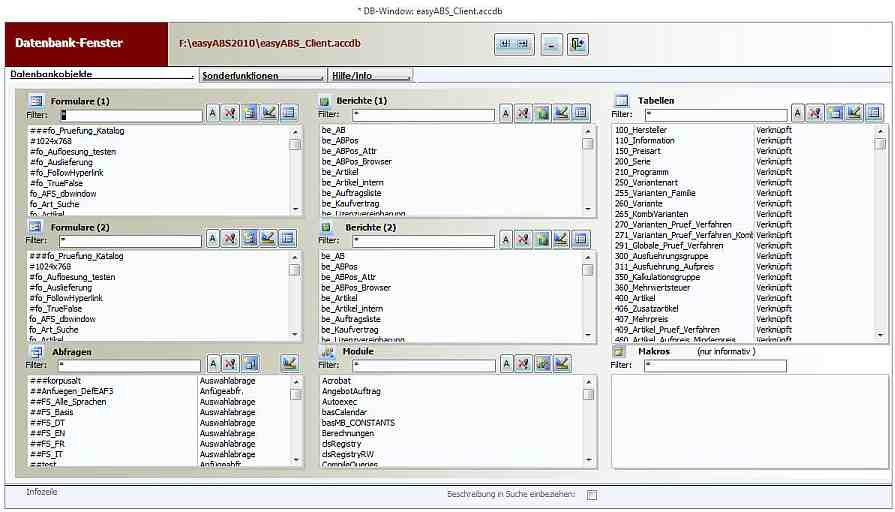Click the Module filter input field

pyautogui.click(x=424, y=365)
